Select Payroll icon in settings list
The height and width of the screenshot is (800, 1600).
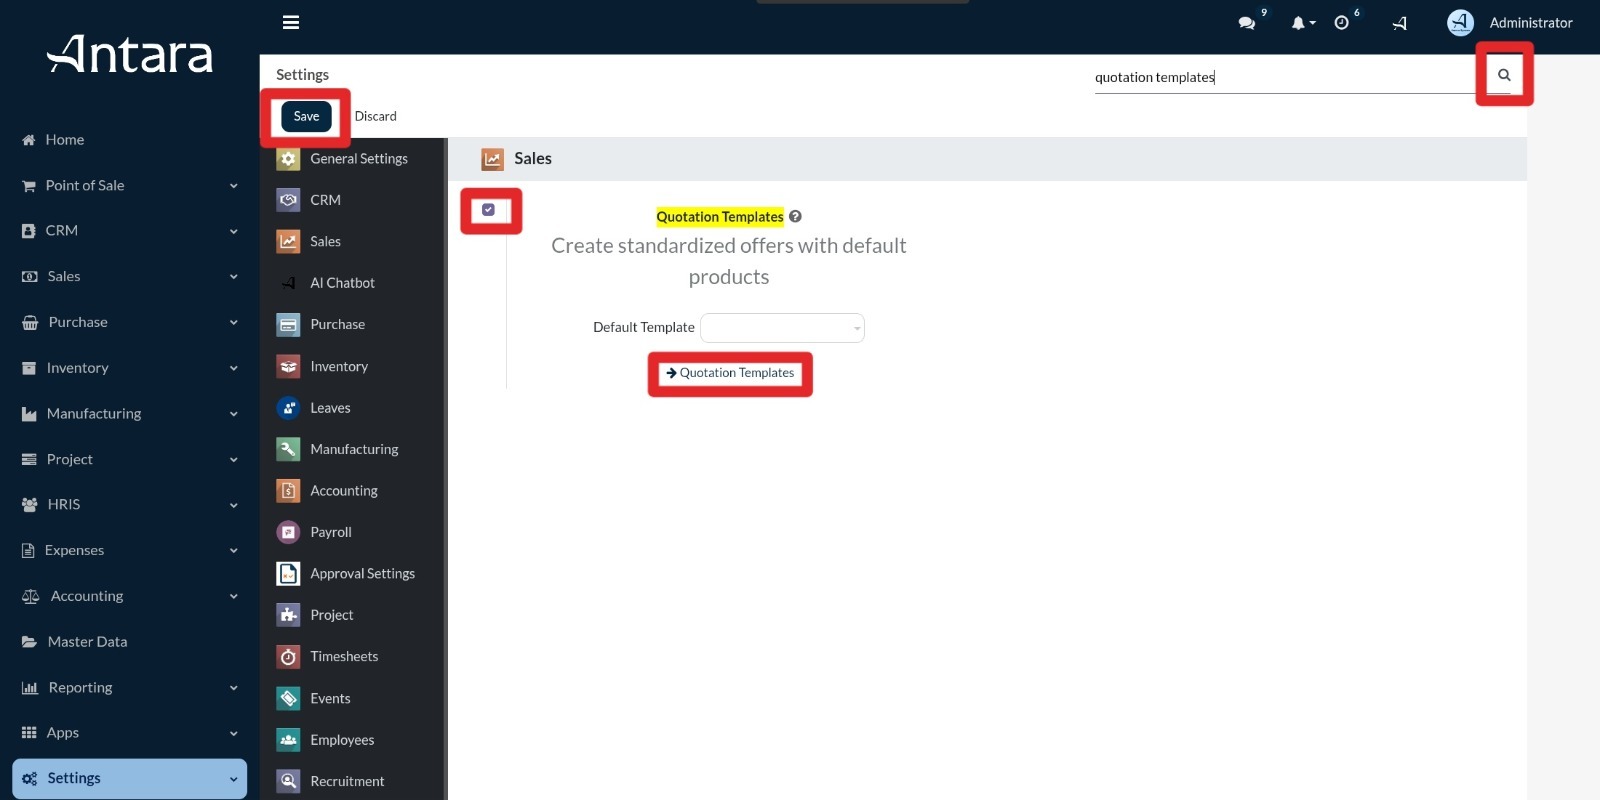tap(288, 532)
